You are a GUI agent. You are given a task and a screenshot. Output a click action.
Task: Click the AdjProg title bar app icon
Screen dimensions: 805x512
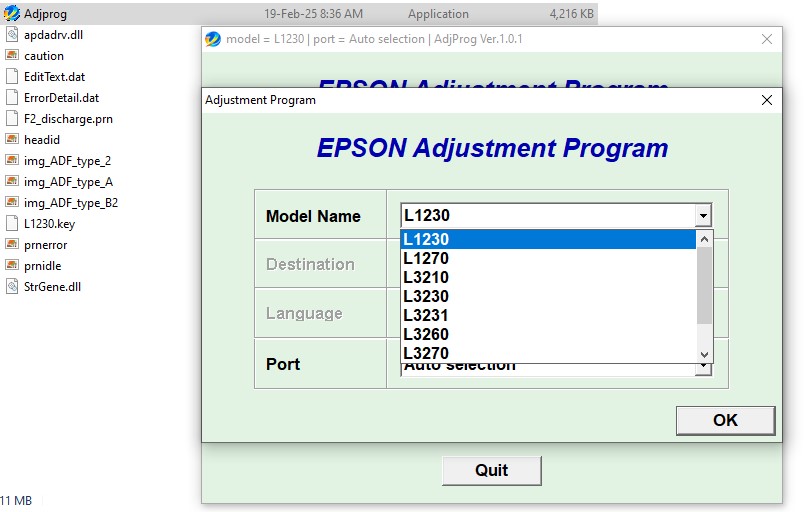point(213,39)
